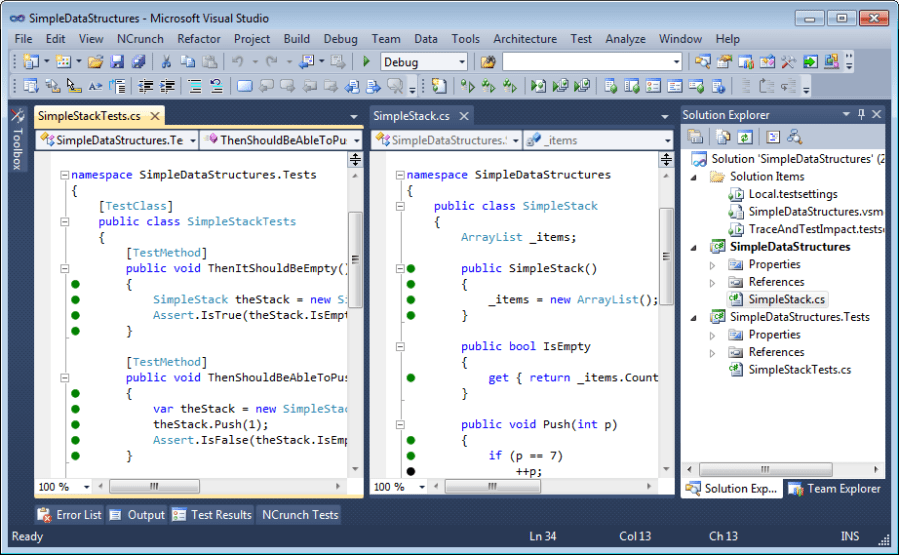Open the Output panel tab

137,515
